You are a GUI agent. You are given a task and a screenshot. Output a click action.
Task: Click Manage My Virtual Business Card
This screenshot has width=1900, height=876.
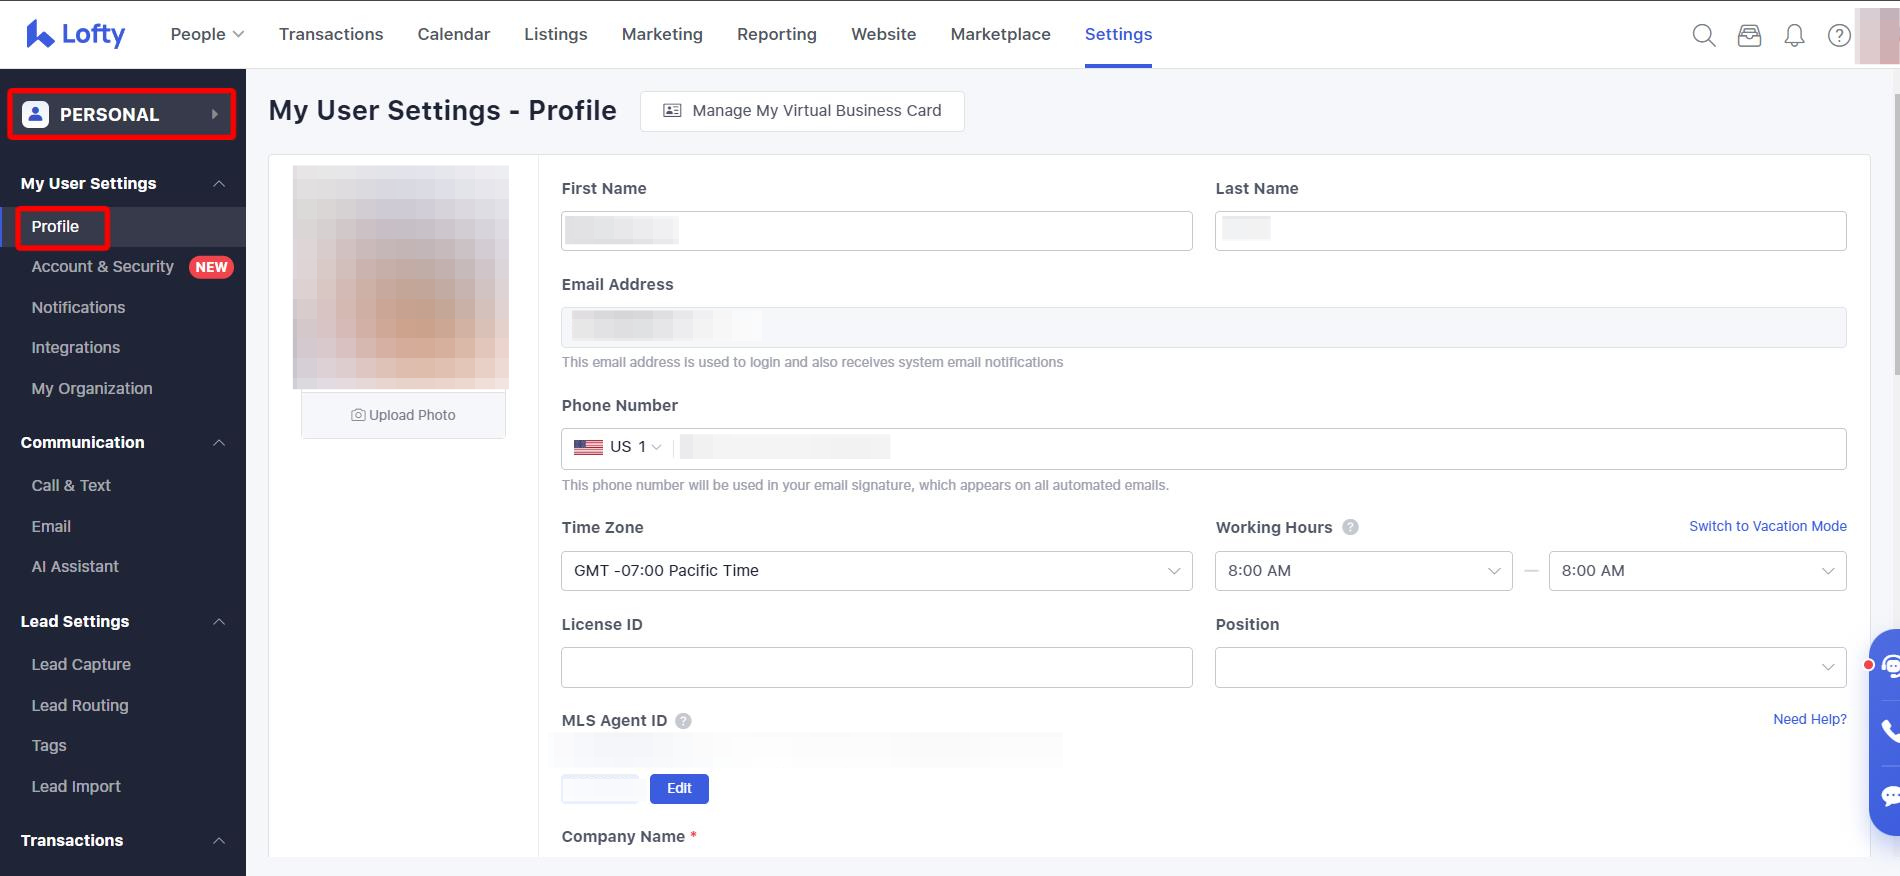tap(802, 111)
